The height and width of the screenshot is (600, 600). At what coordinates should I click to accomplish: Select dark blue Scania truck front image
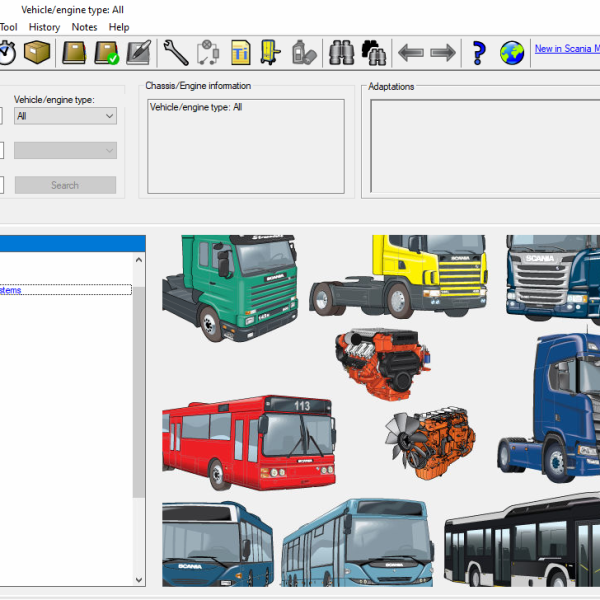point(553,278)
